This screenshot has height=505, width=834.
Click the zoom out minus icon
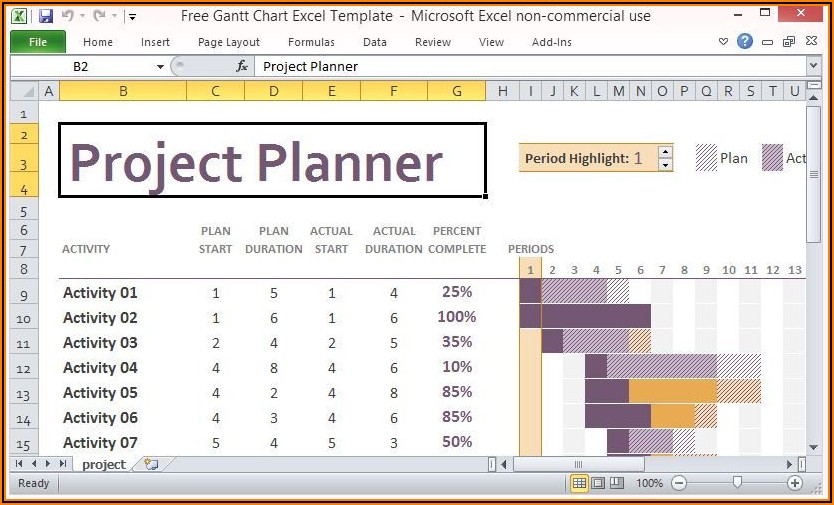coord(679,483)
